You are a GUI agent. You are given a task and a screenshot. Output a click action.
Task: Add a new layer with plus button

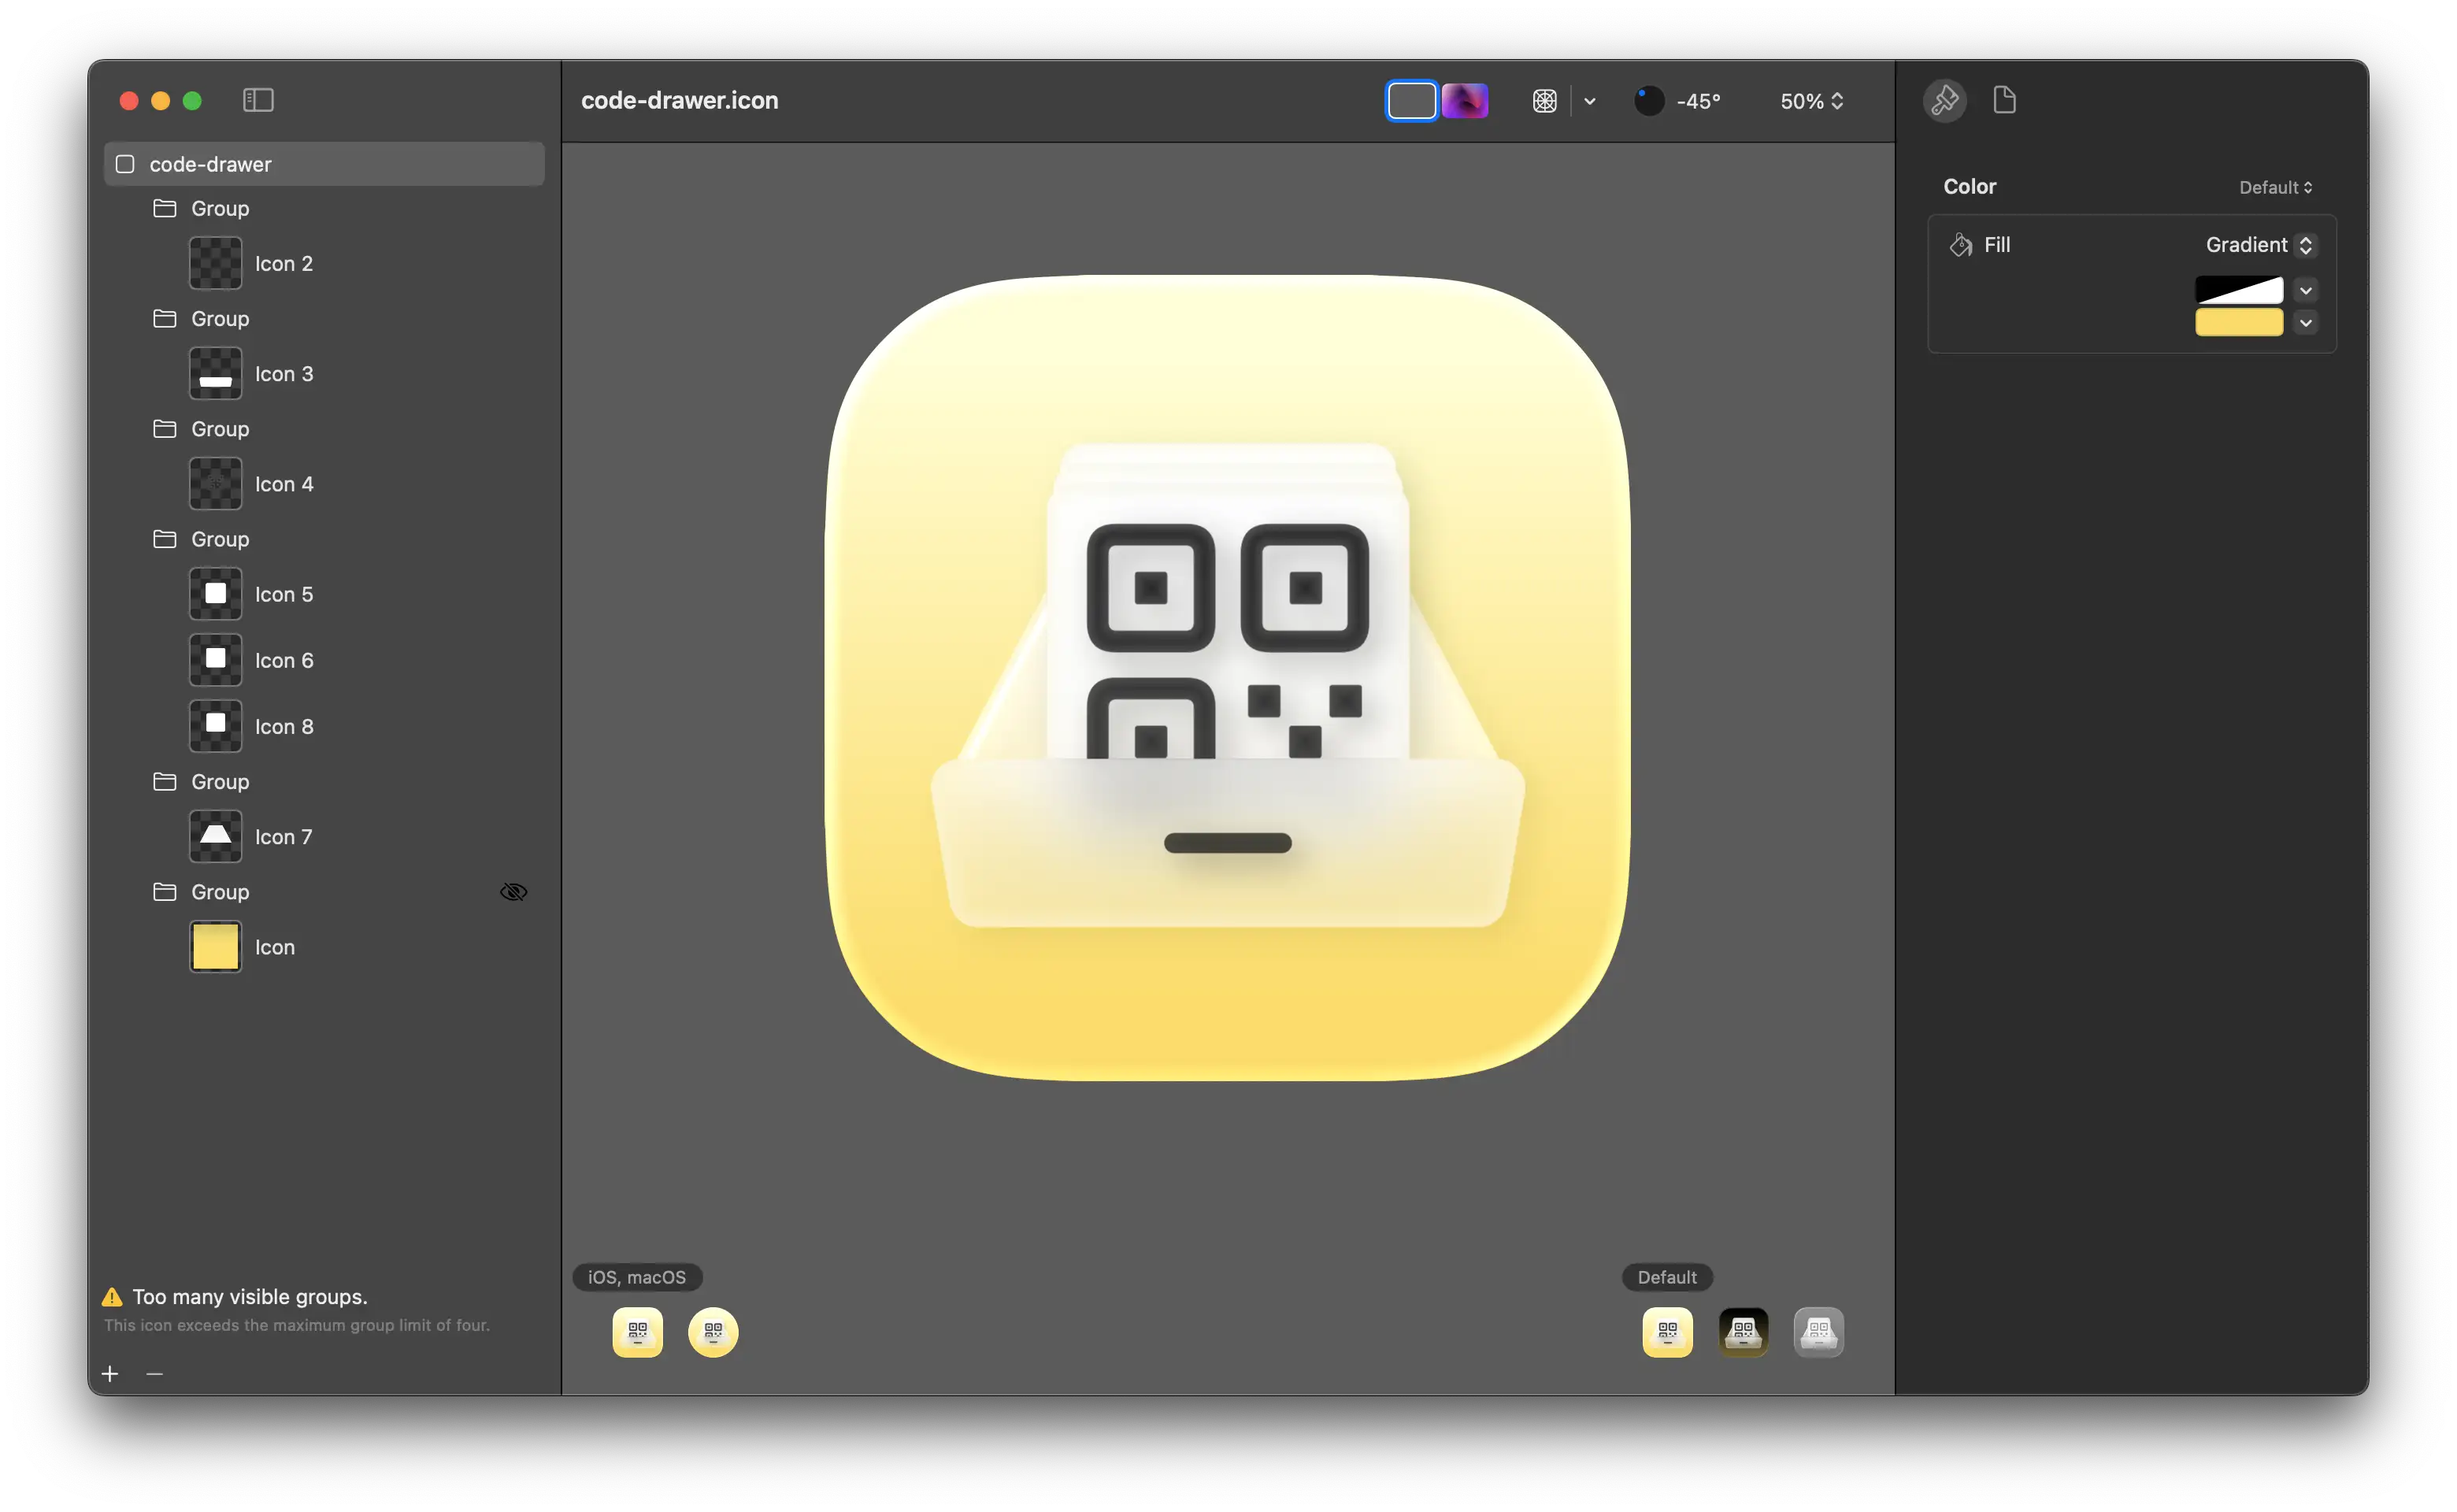pyautogui.click(x=110, y=1374)
